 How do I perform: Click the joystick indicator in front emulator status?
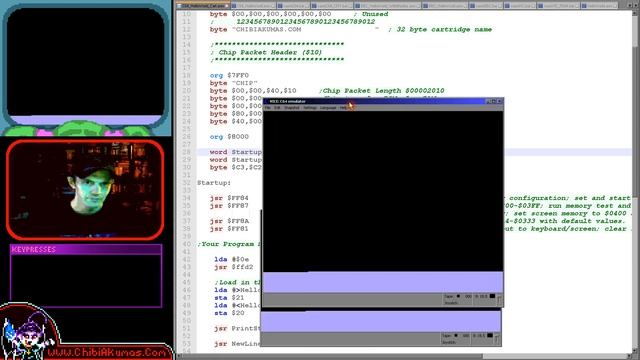click(x=451, y=303)
